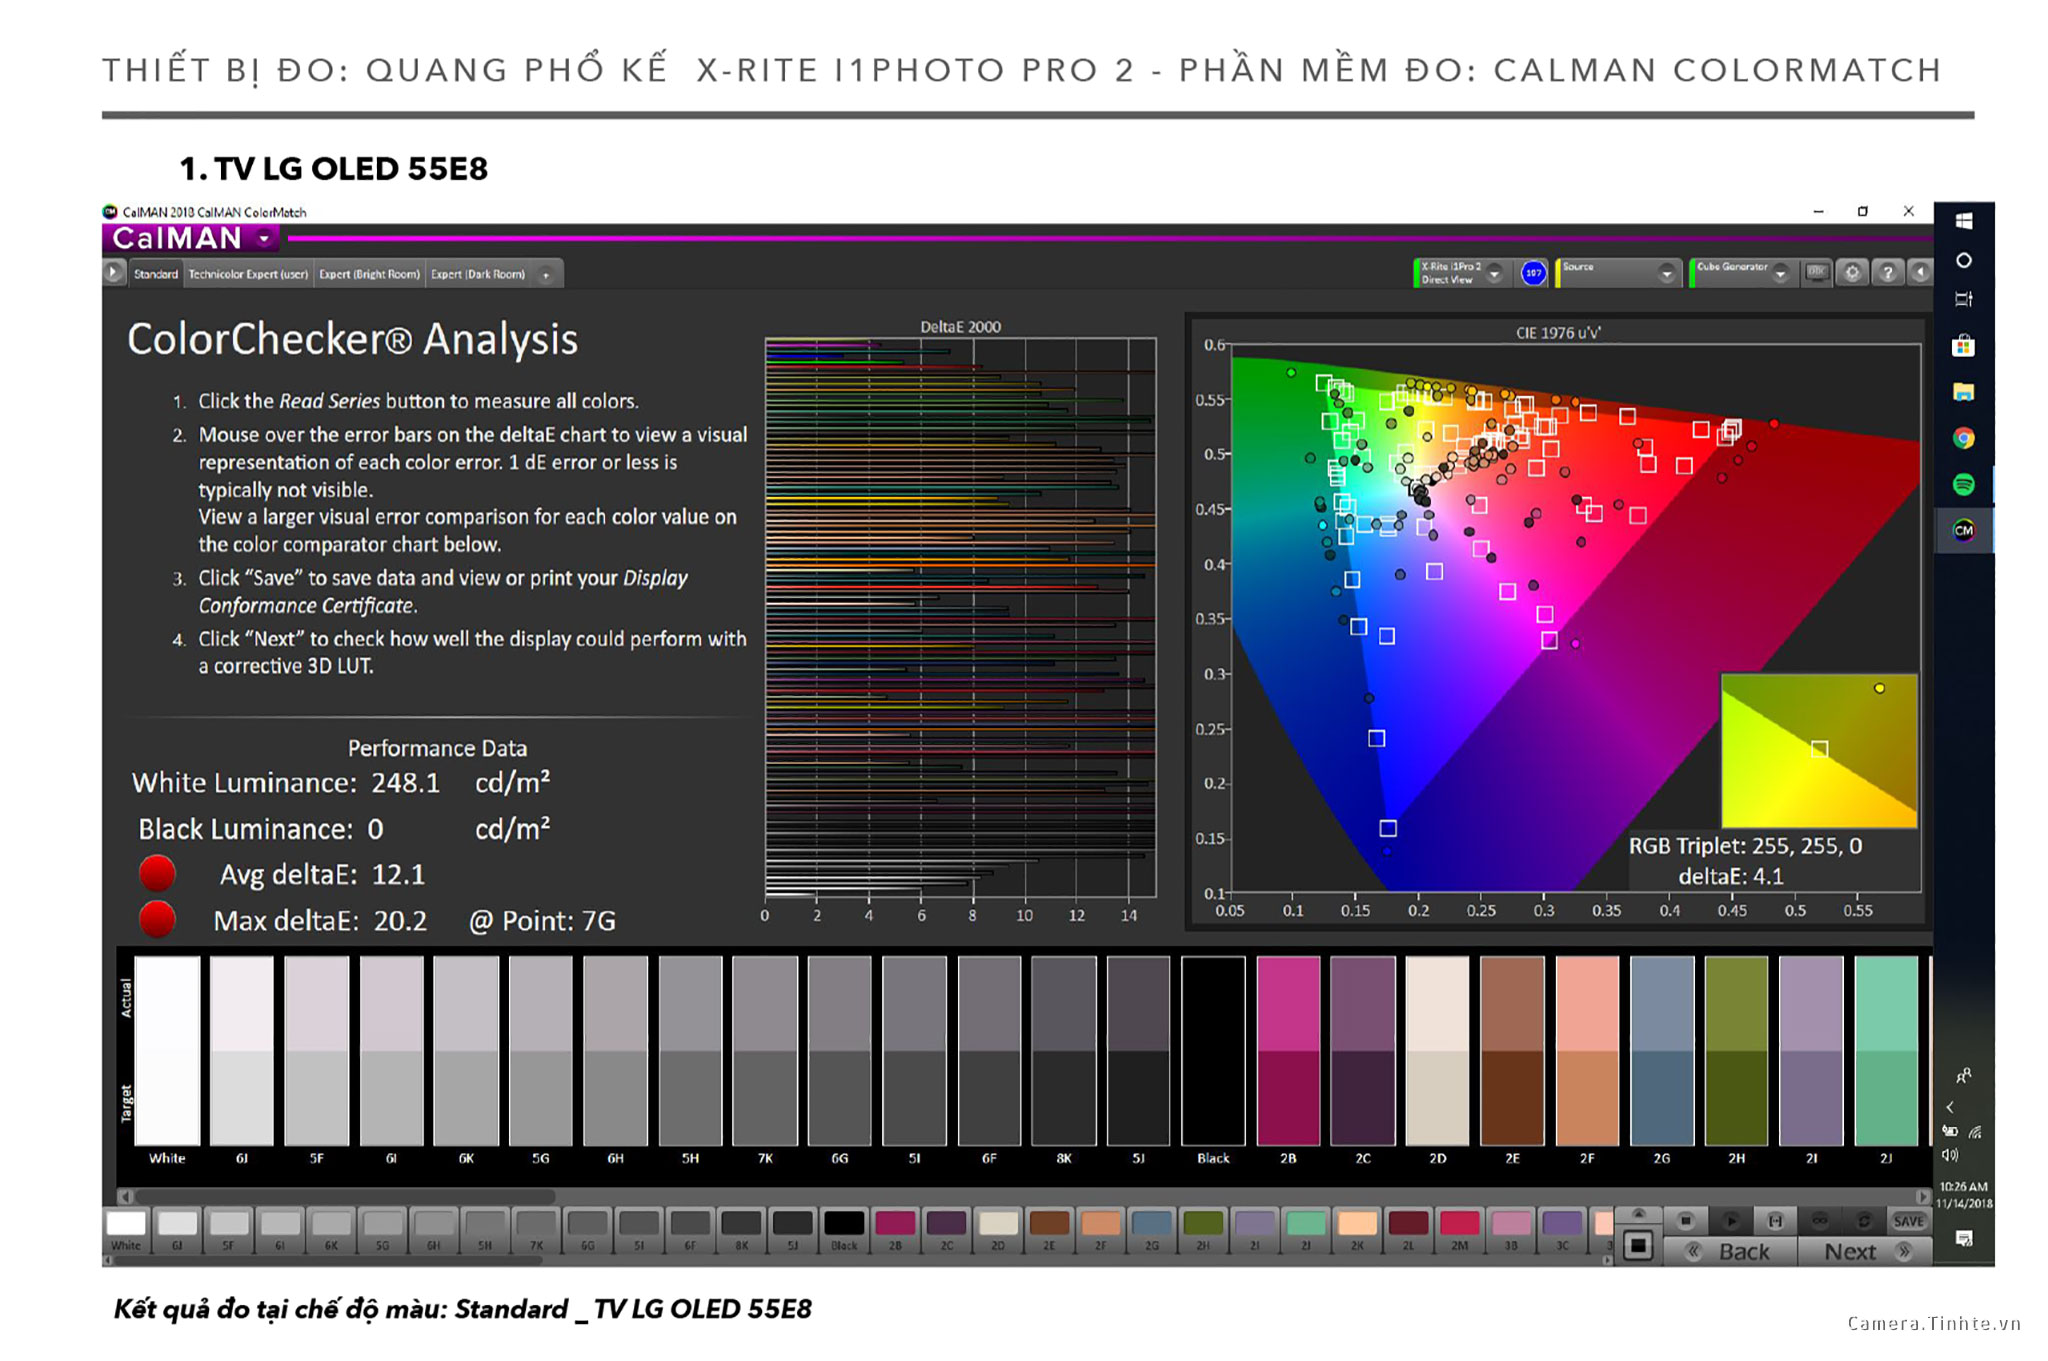This screenshot has width=2048, height=1361.
Task: Click the read series bracket button
Action: (x=1775, y=1221)
